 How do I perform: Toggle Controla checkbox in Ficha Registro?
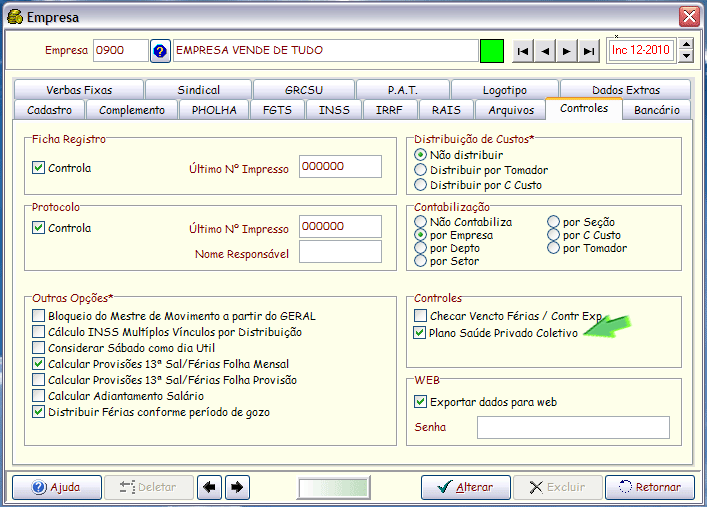(38, 168)
